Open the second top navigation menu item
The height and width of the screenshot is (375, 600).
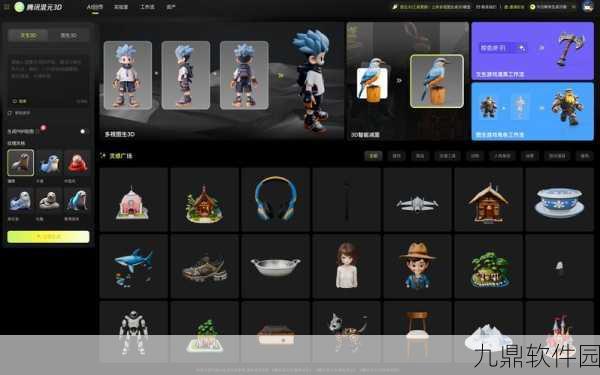click(x=121, y=7)
